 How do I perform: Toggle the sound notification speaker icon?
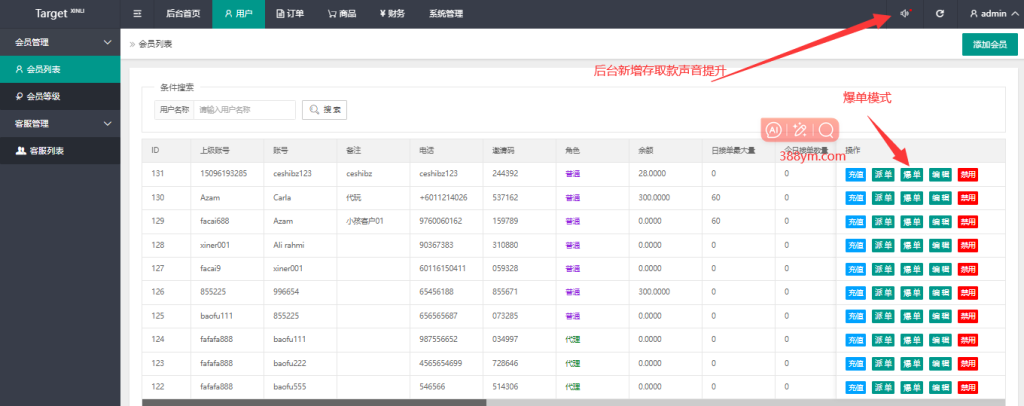905,14
